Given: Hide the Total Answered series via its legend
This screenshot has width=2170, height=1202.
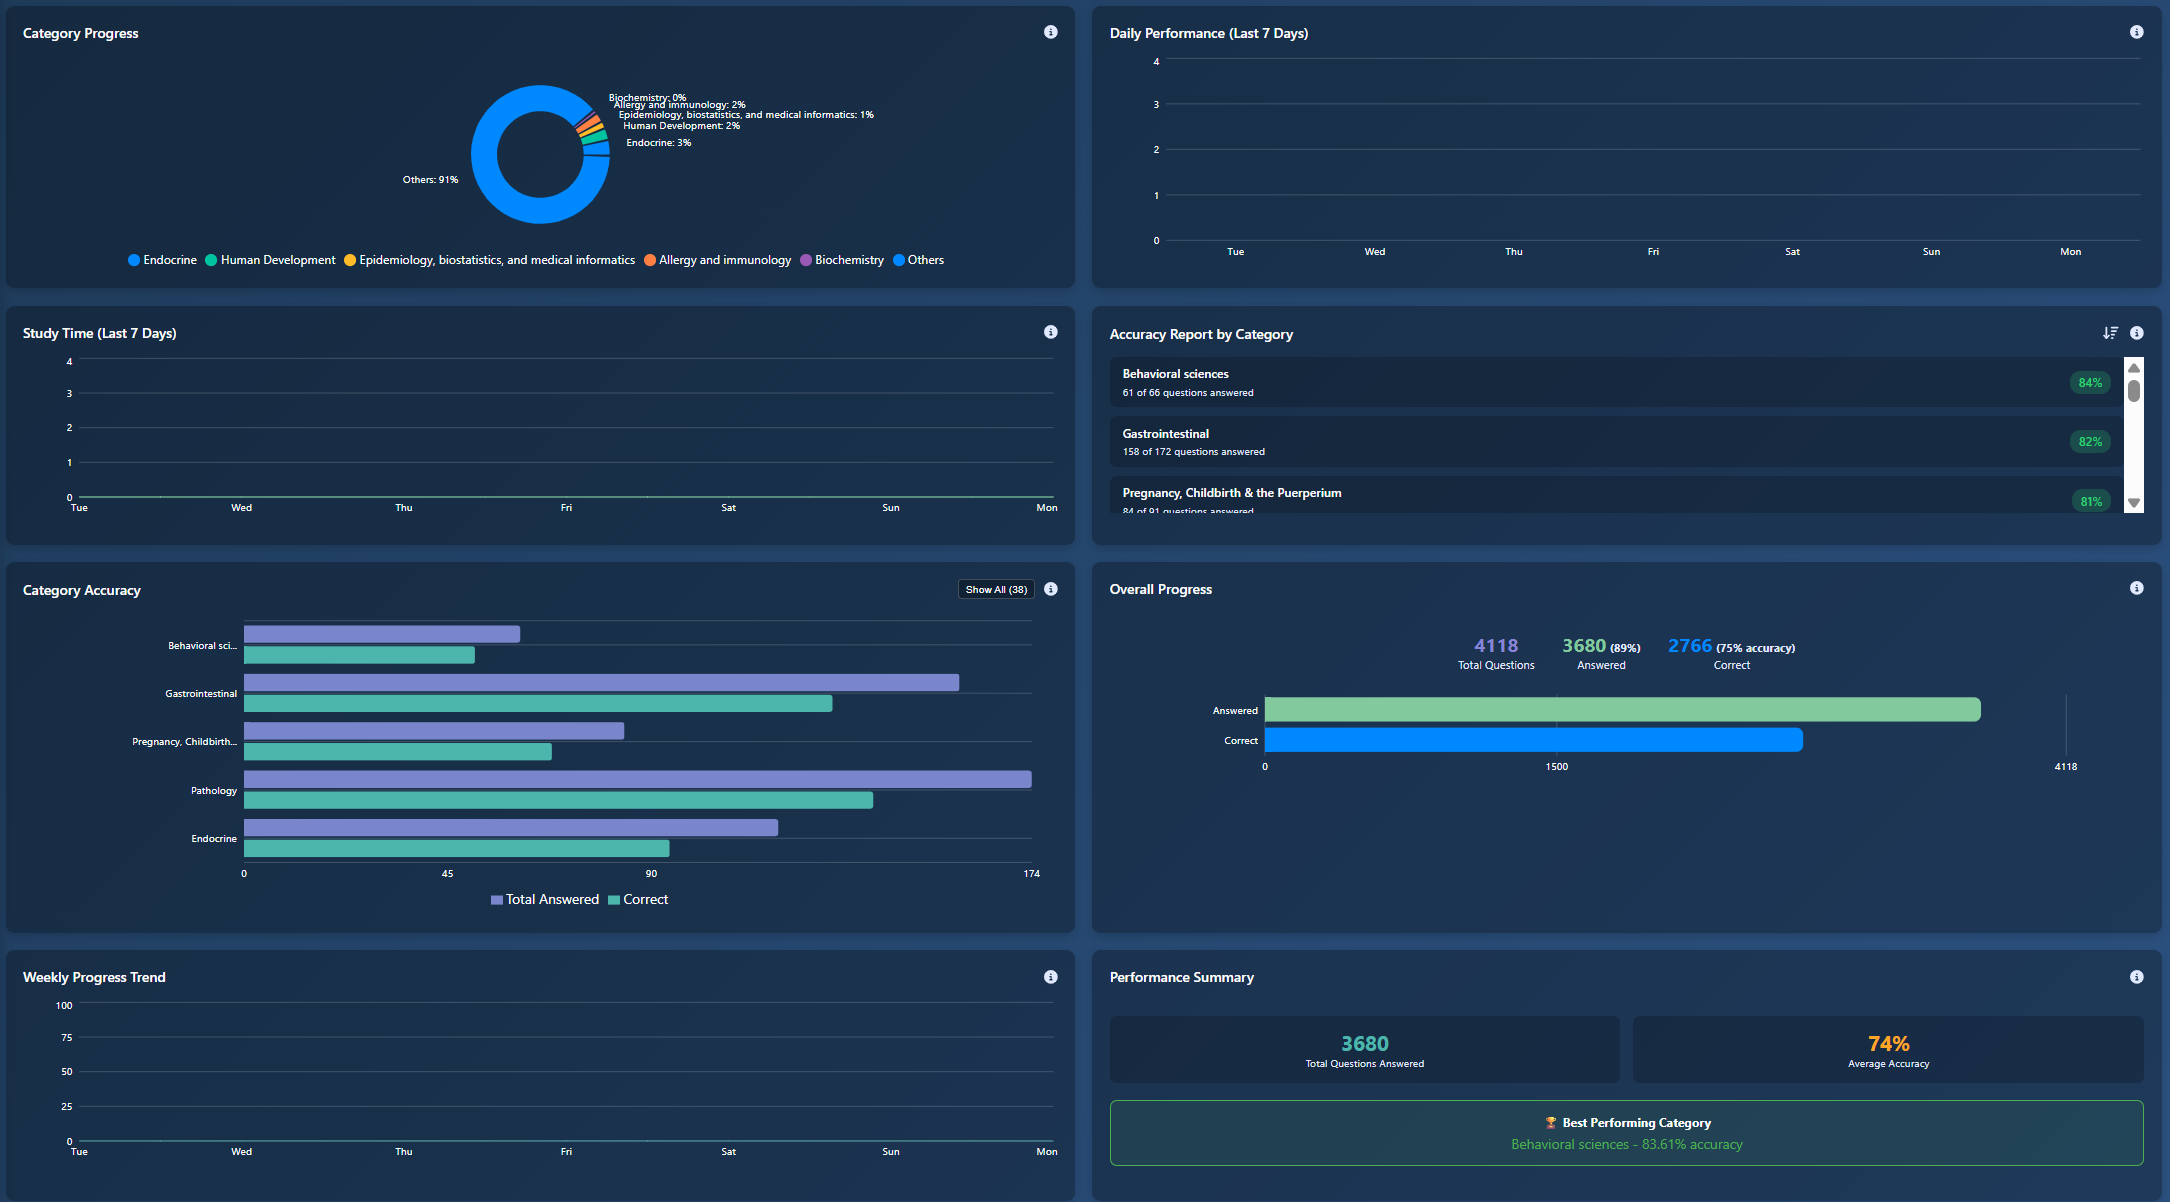Looking at the screenshot, I should pos(544,899).
